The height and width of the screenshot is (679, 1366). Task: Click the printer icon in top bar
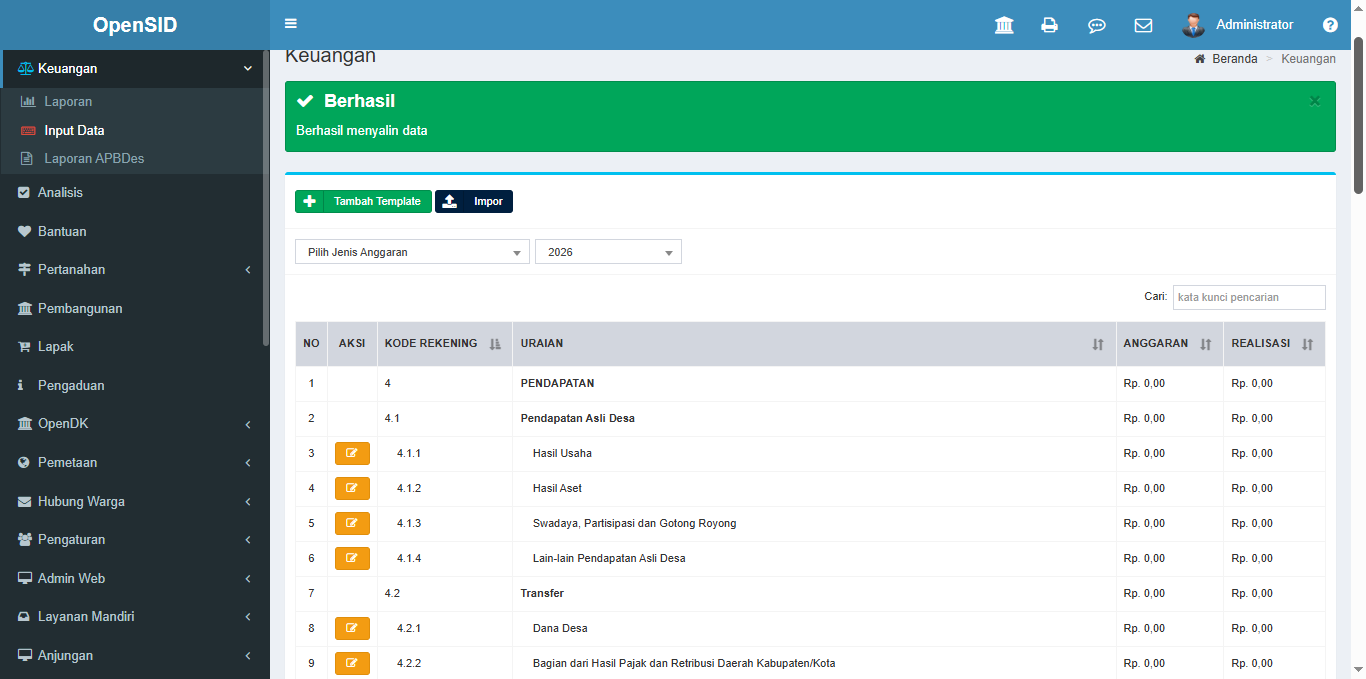pyautogui.click(x=1049, y=25)
